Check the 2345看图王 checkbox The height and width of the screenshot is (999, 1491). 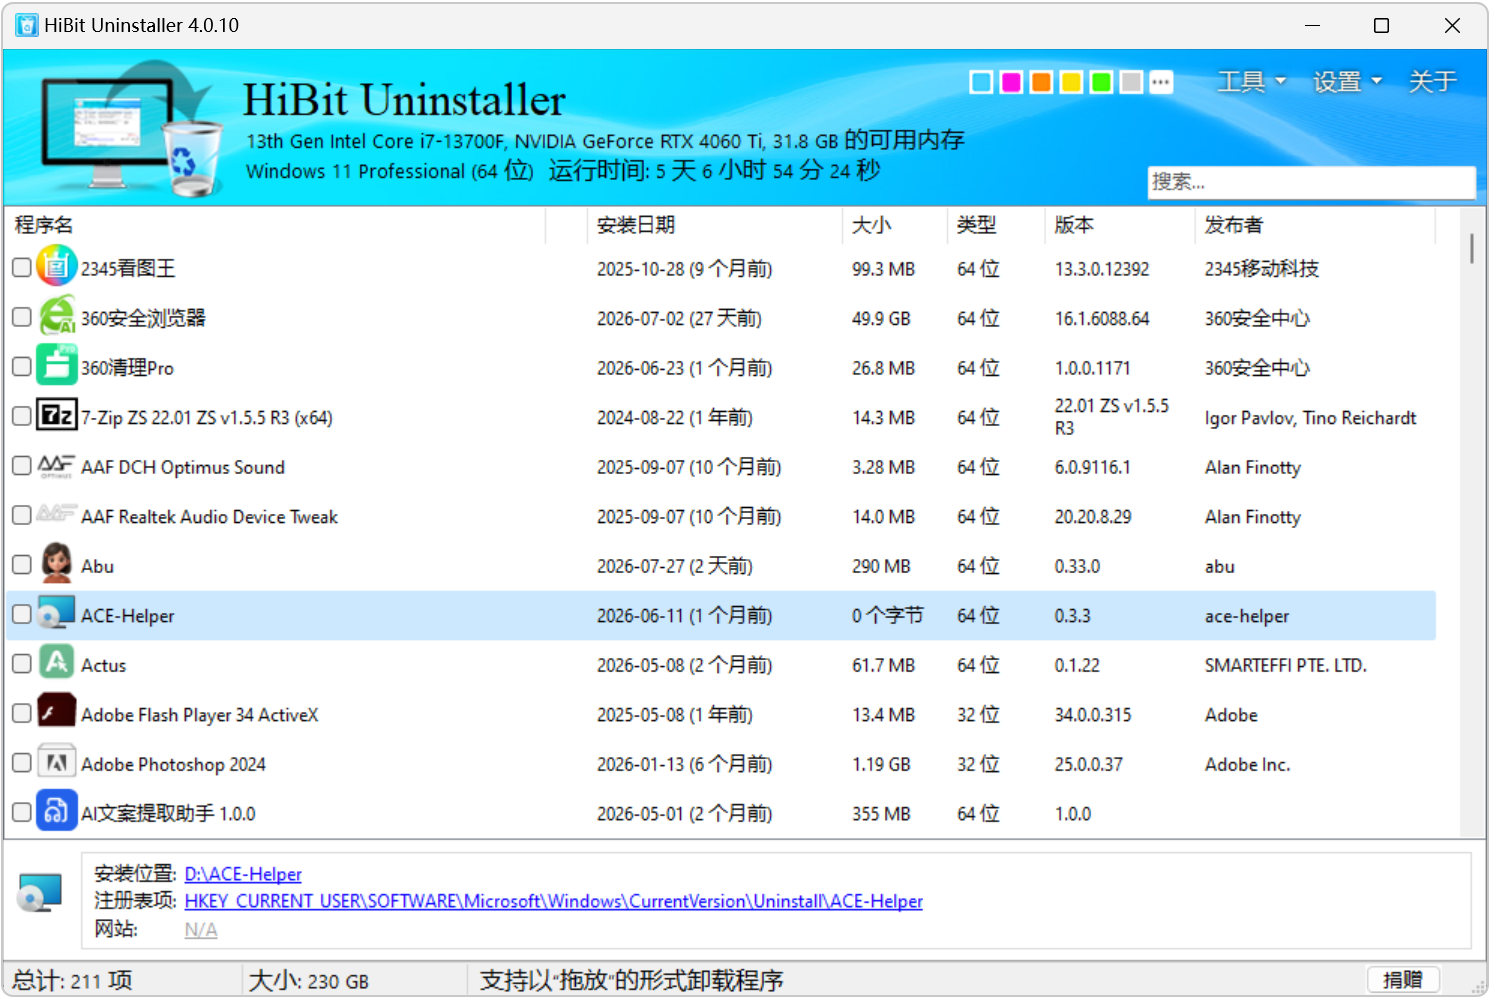pyautogui.click(x=22, y=268)
